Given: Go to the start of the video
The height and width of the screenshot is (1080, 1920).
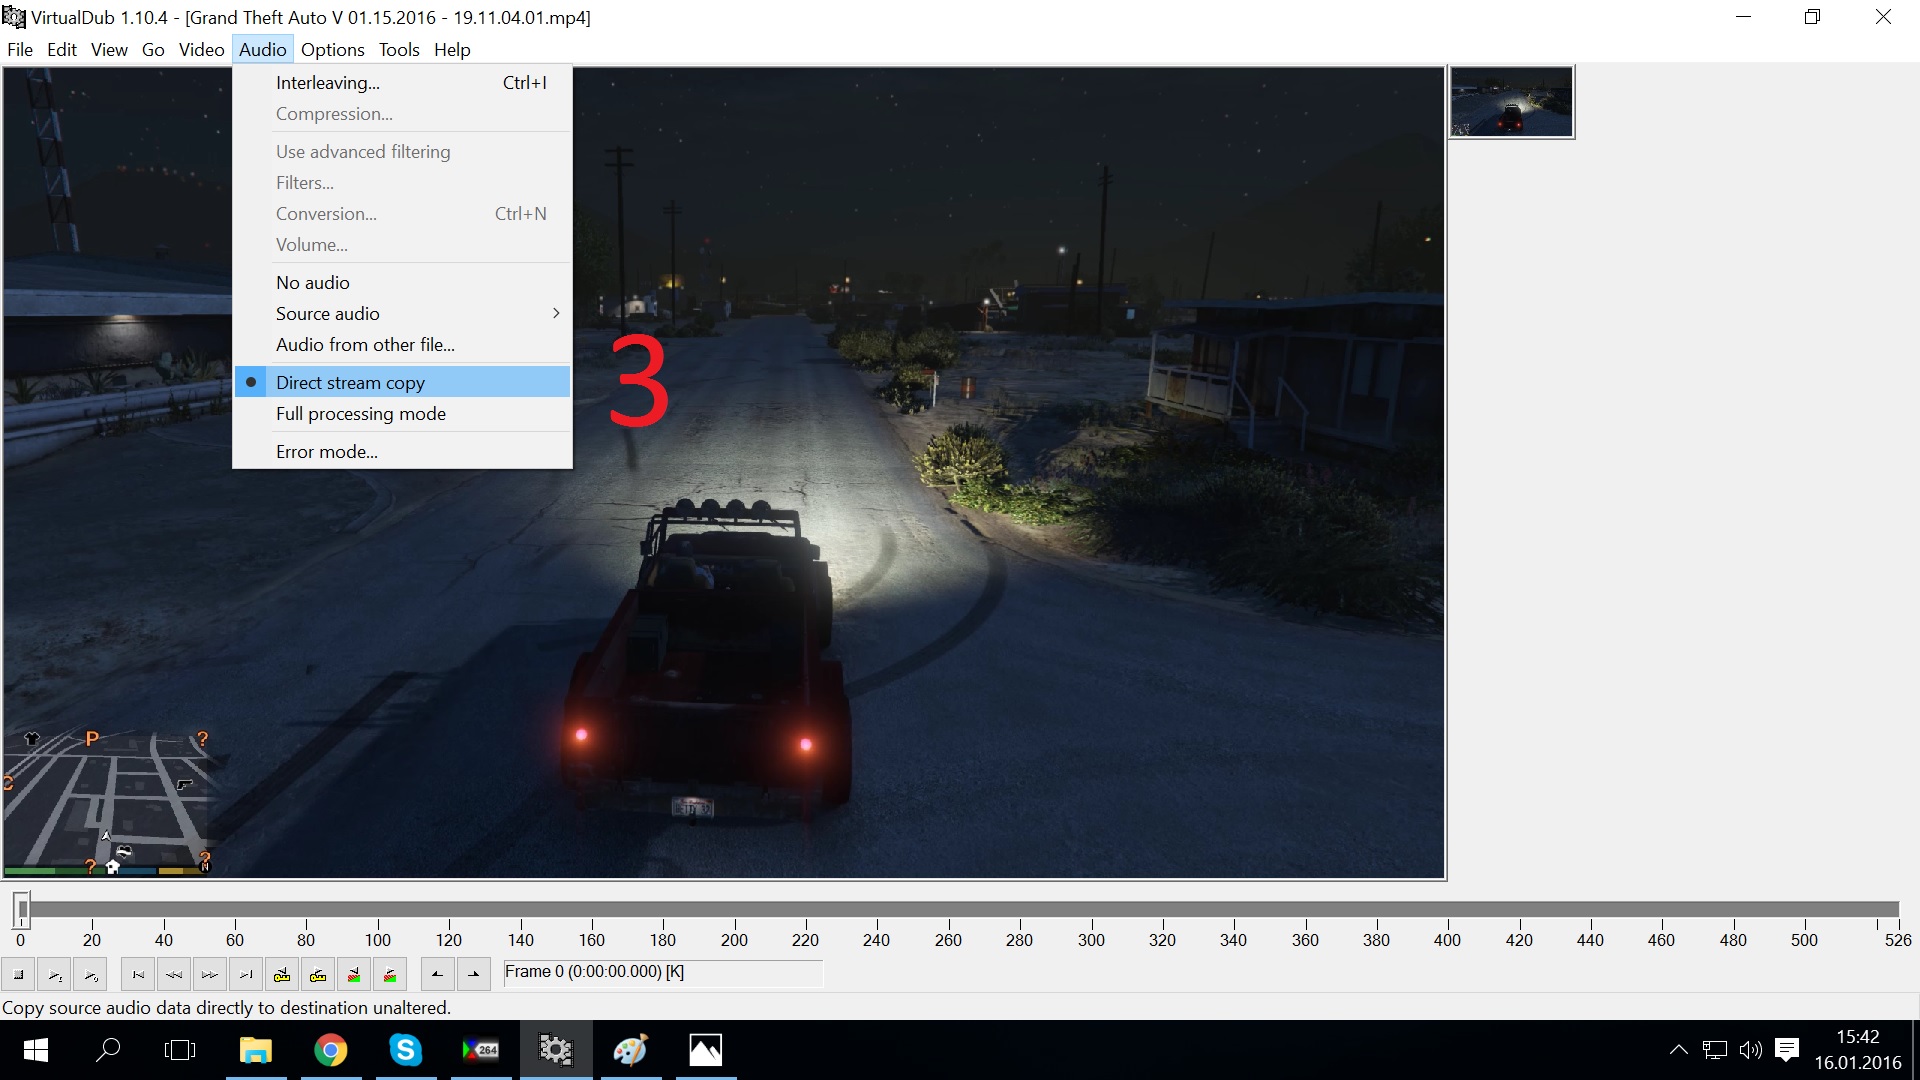Looking at the screenshot, I should point(138,974).
